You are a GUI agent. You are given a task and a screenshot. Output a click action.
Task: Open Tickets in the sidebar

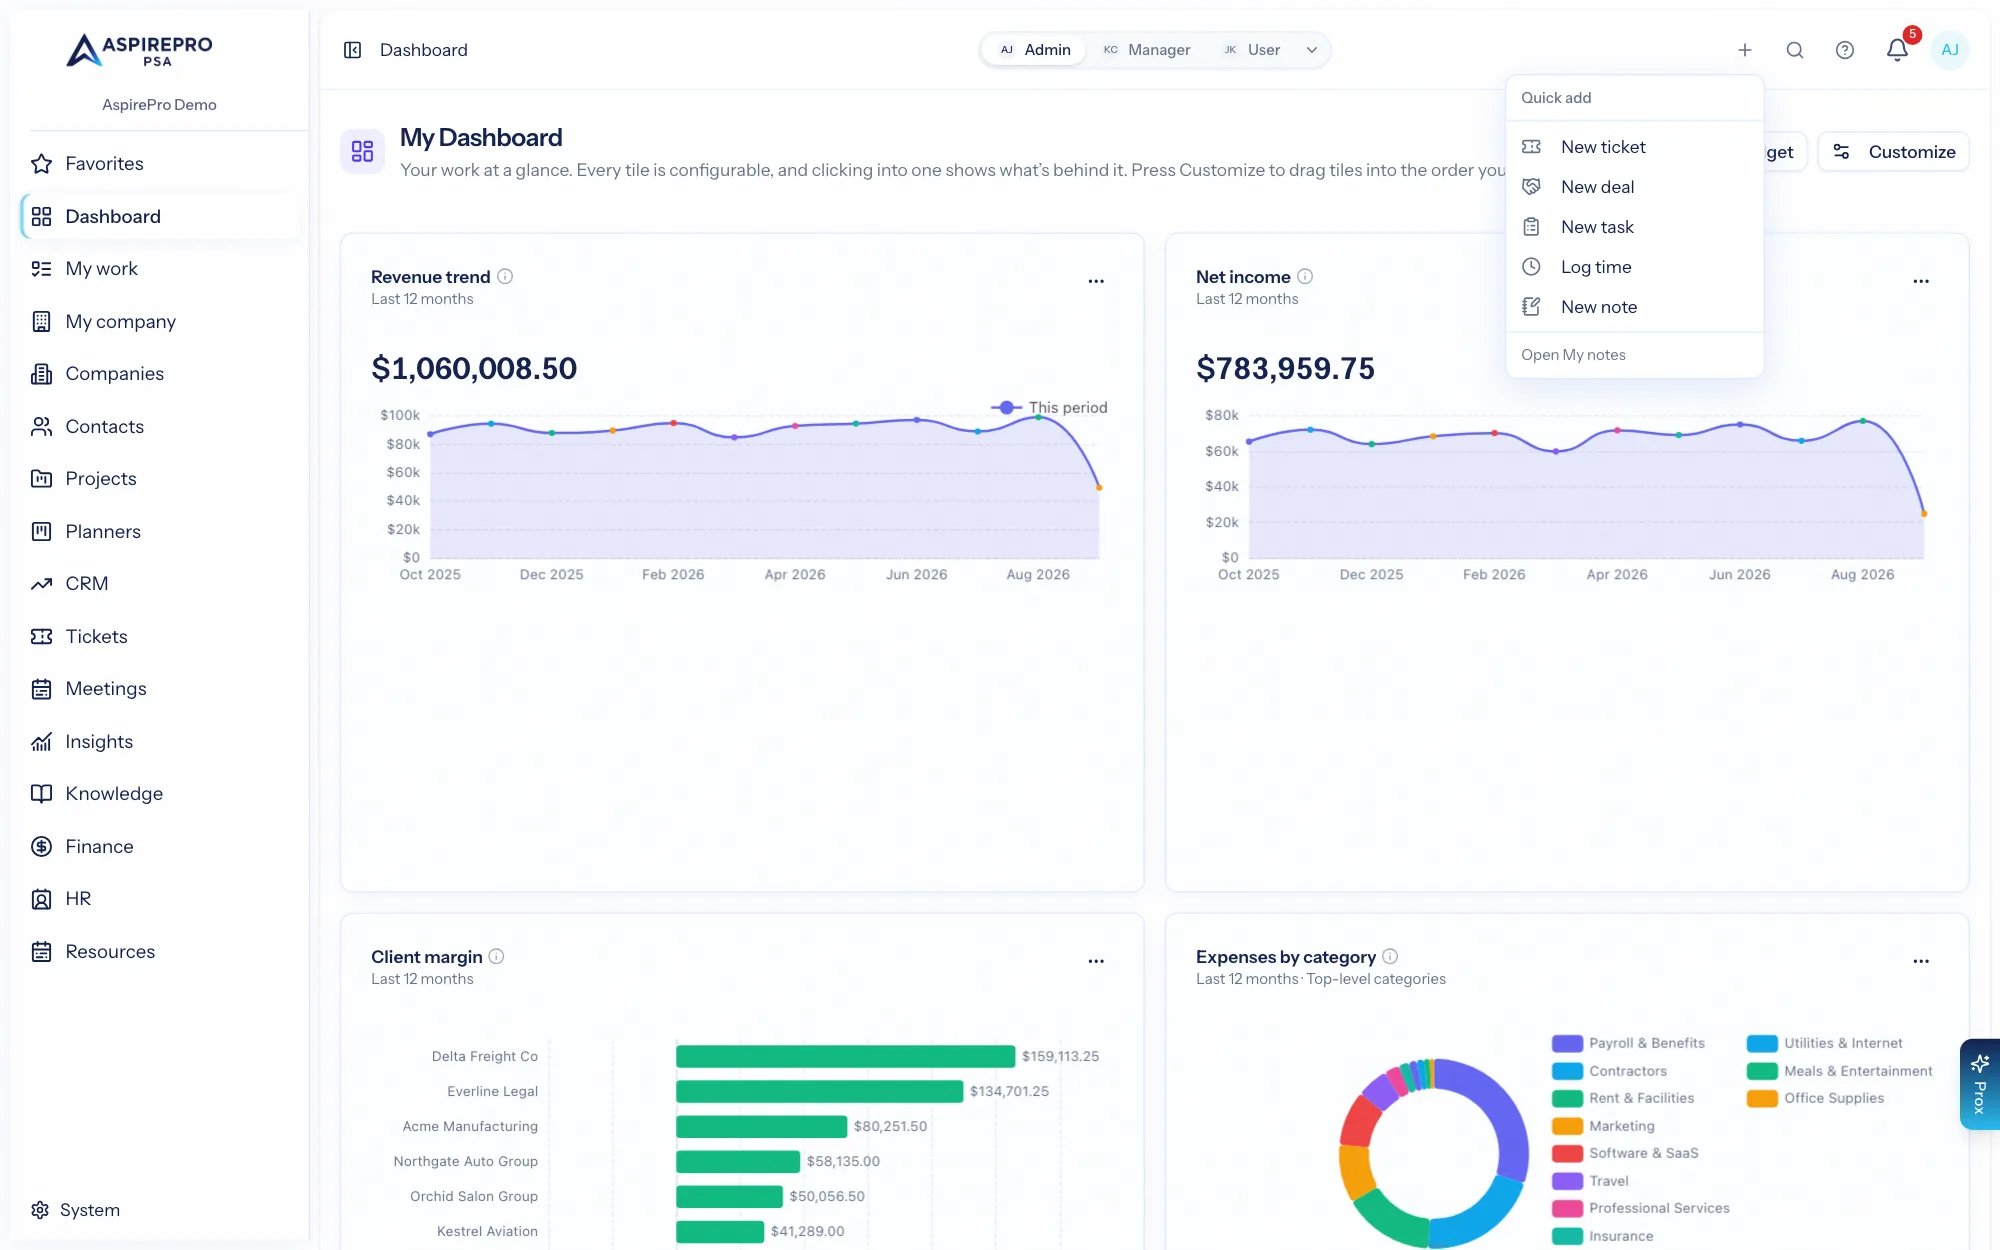(160, 637)
